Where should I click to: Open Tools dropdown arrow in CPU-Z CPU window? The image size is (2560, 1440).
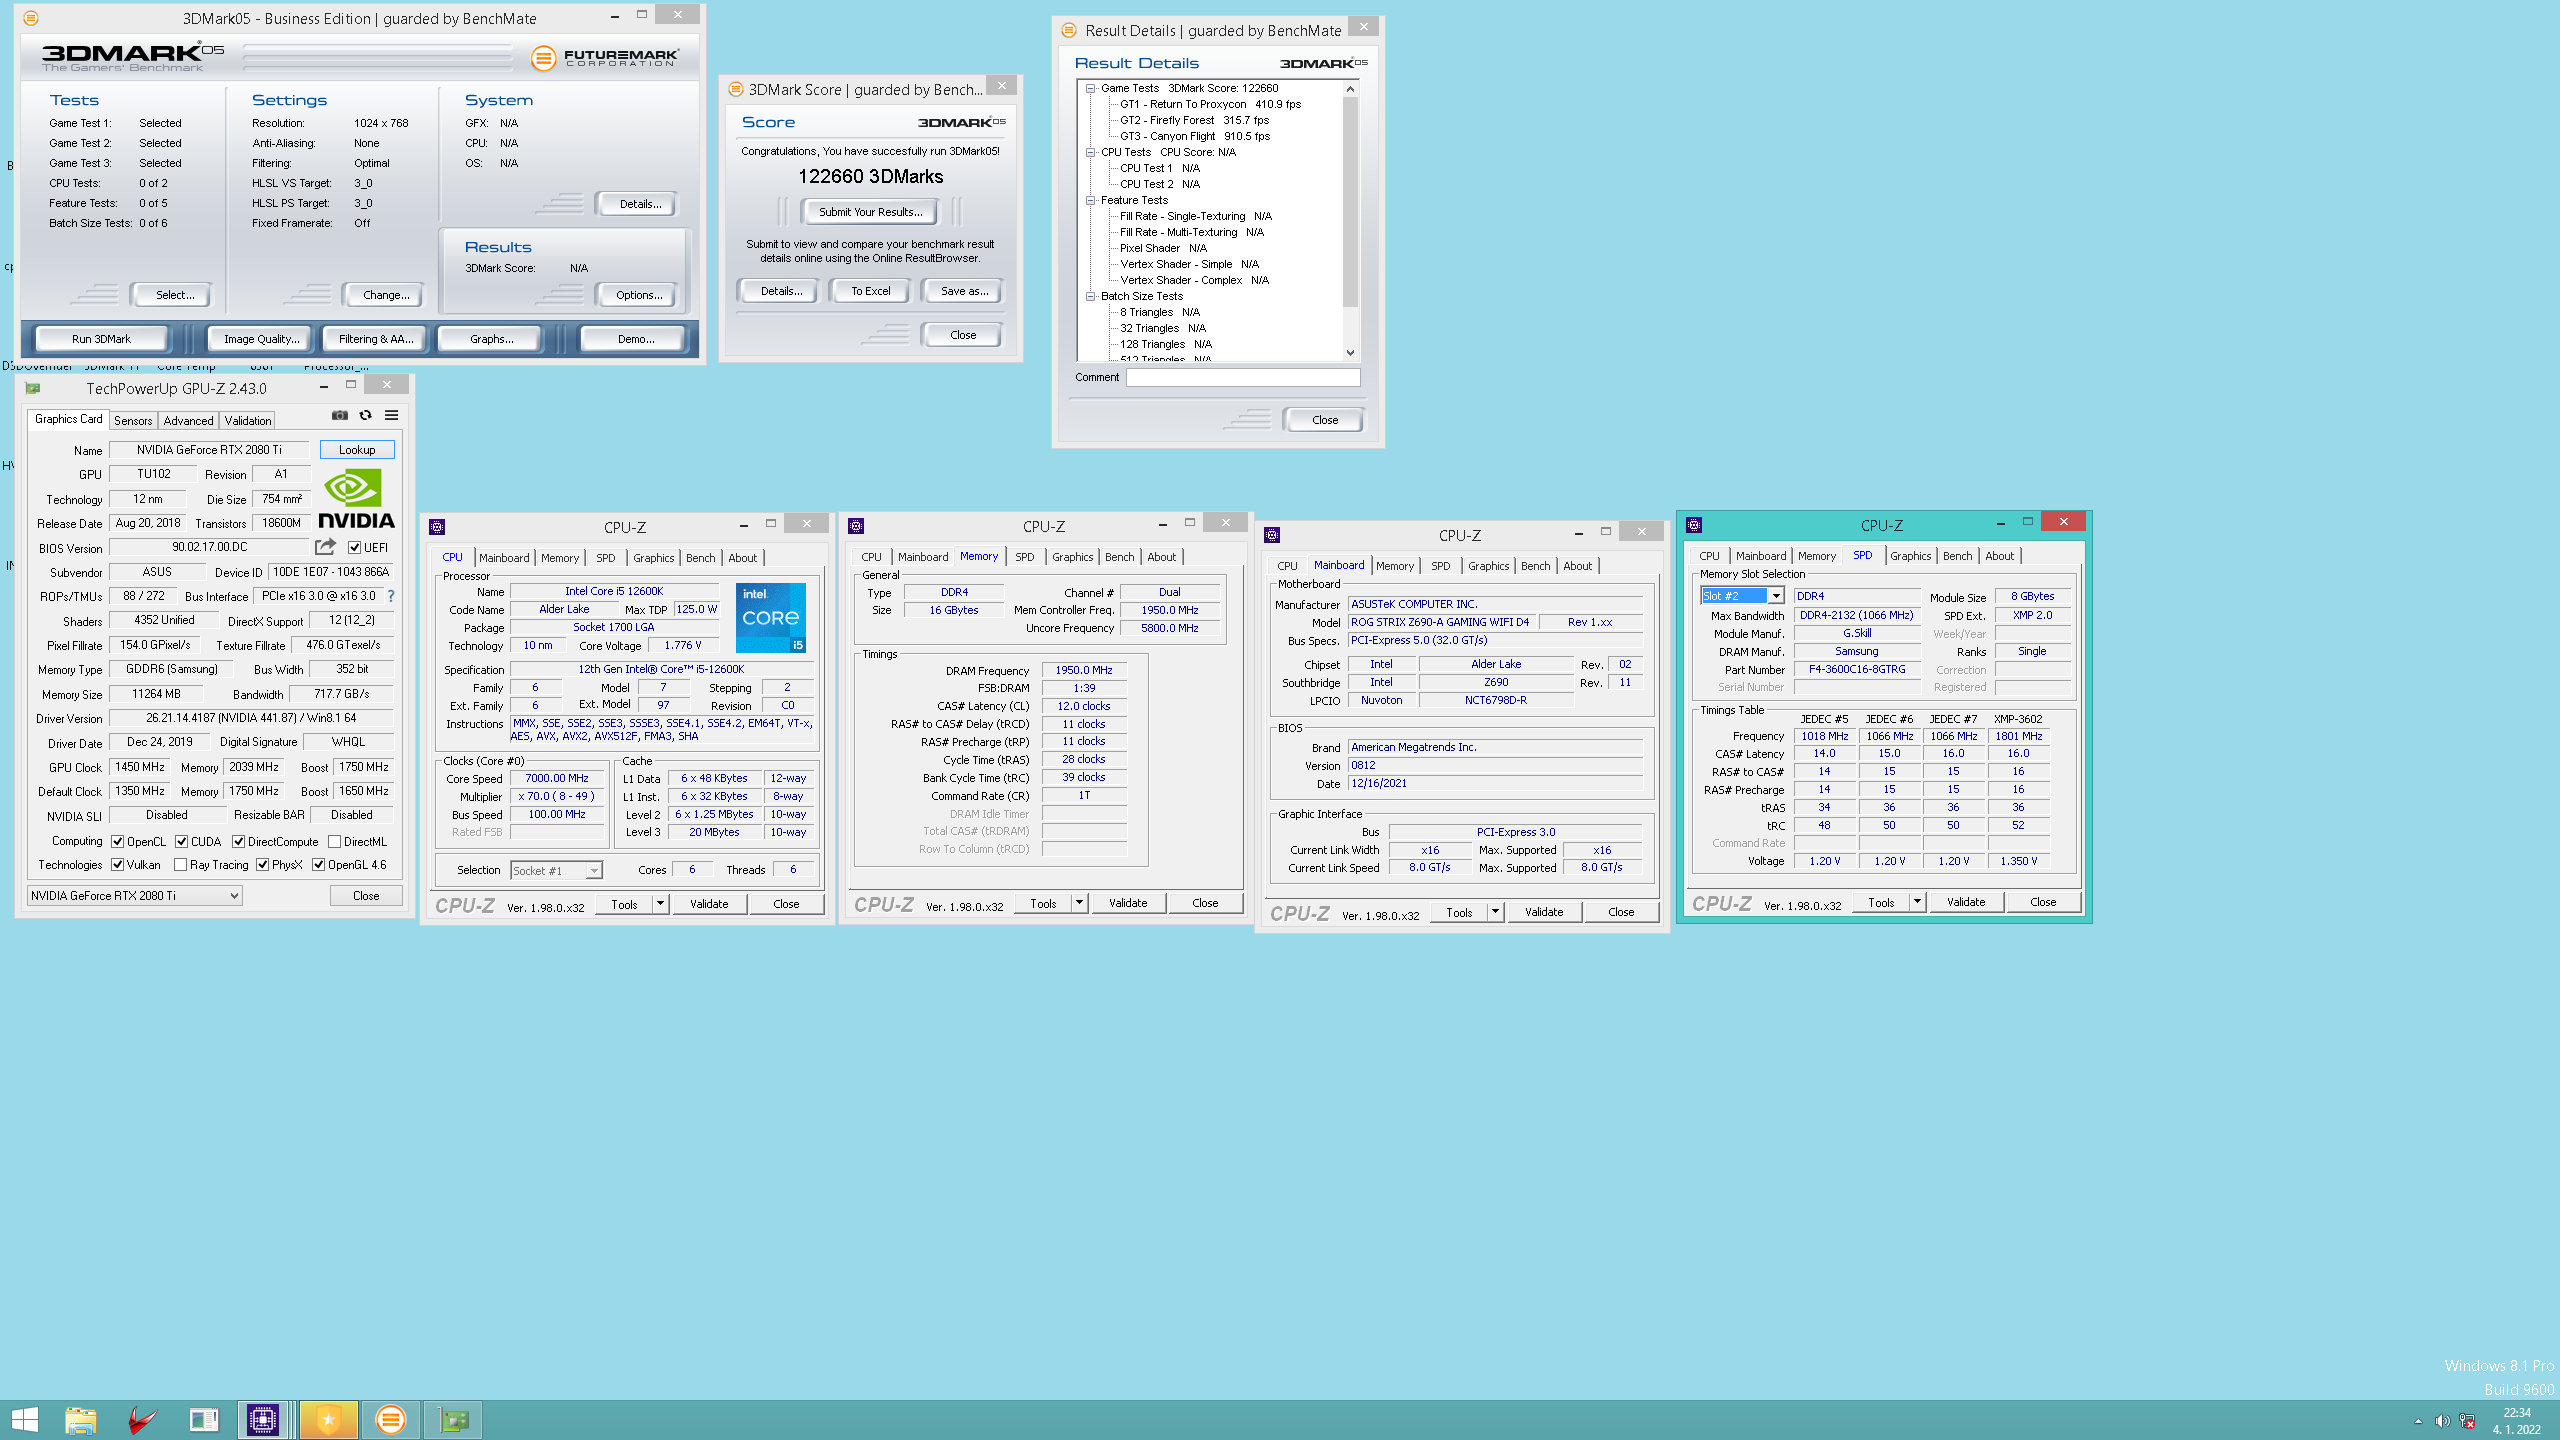click(660, 904)
